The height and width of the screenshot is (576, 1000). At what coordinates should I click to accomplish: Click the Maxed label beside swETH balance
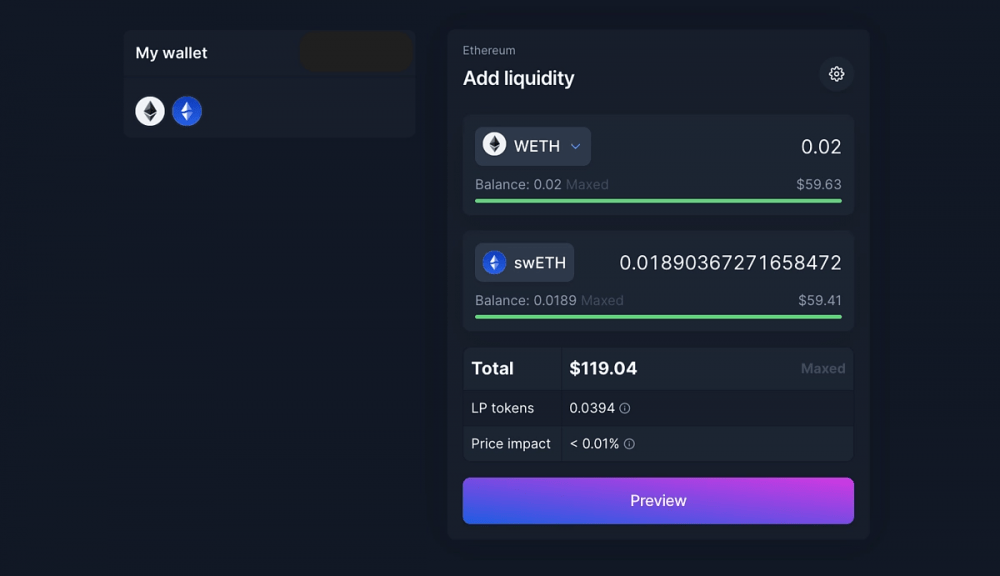pyautogui.click(x=602, y=300)
